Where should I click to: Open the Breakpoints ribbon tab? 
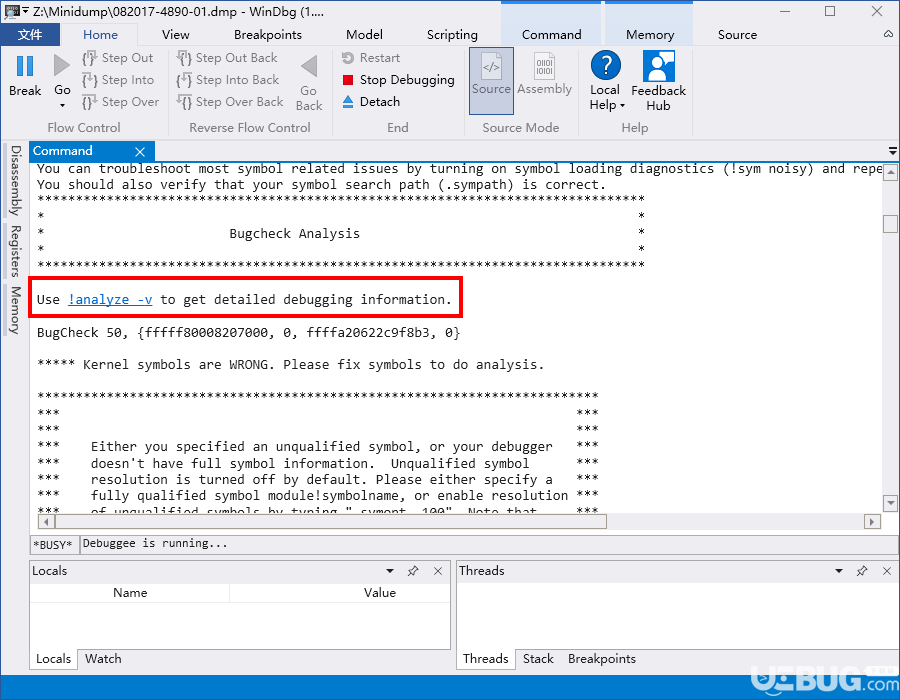pos(267,34)
